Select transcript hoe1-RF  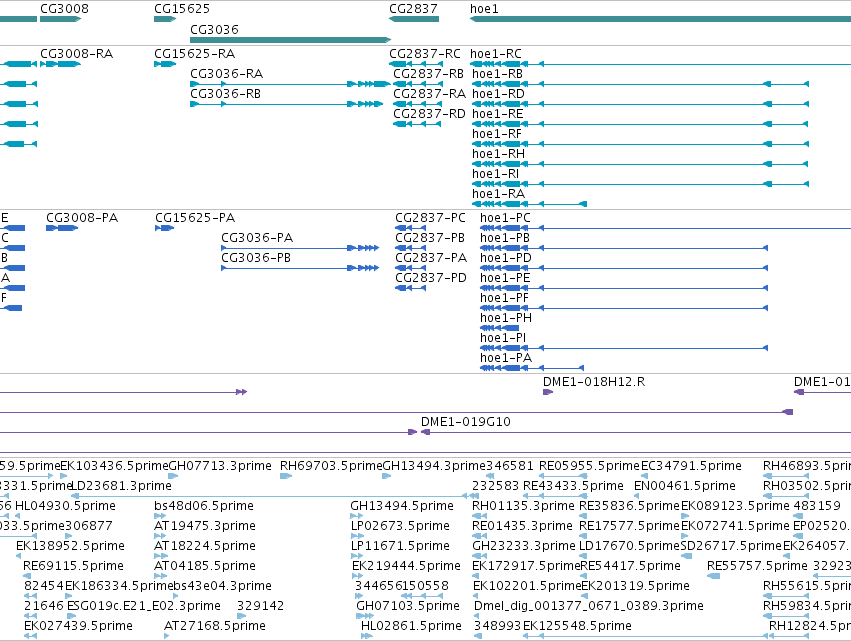tap(497, 134)
